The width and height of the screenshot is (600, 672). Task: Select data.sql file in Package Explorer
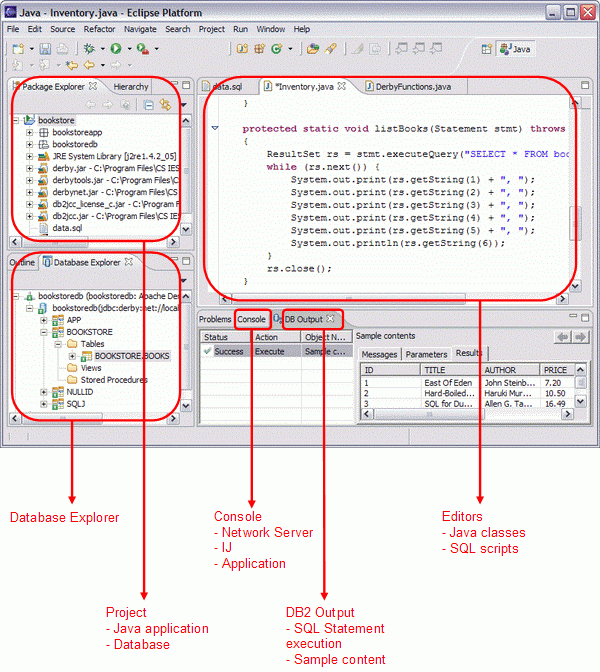click(x=60, y=228)
